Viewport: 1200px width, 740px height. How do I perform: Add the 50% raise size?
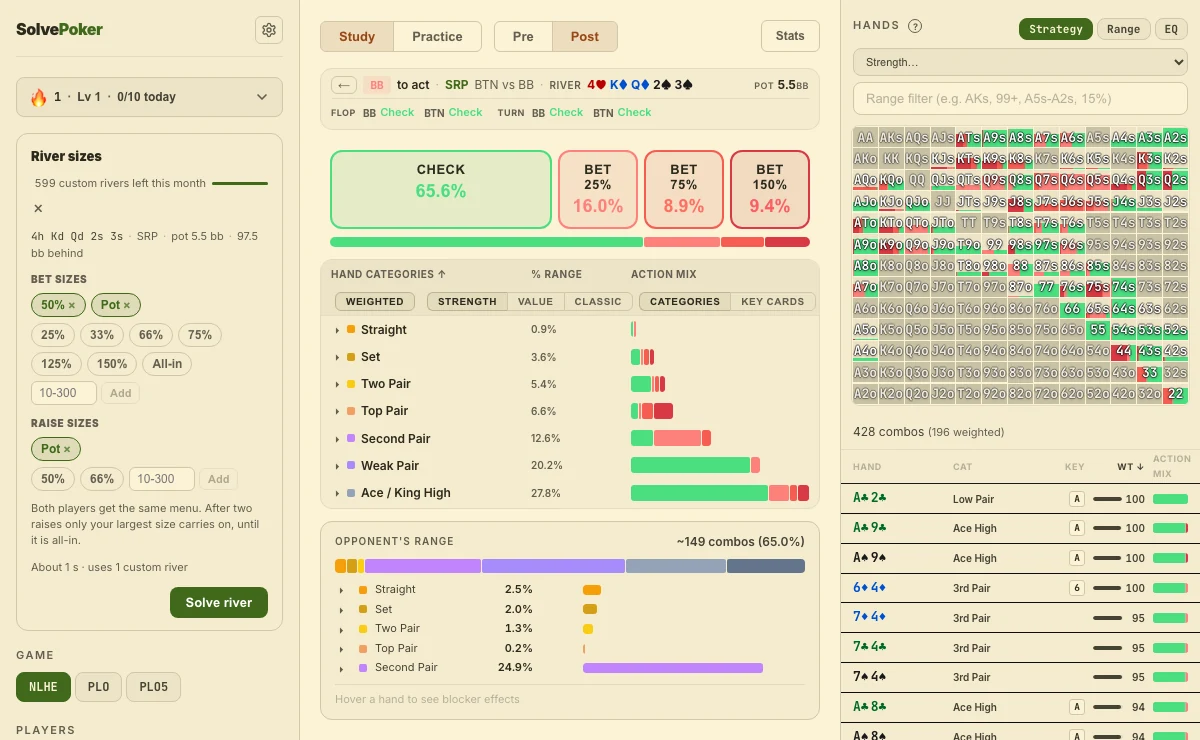pos(53,479)
